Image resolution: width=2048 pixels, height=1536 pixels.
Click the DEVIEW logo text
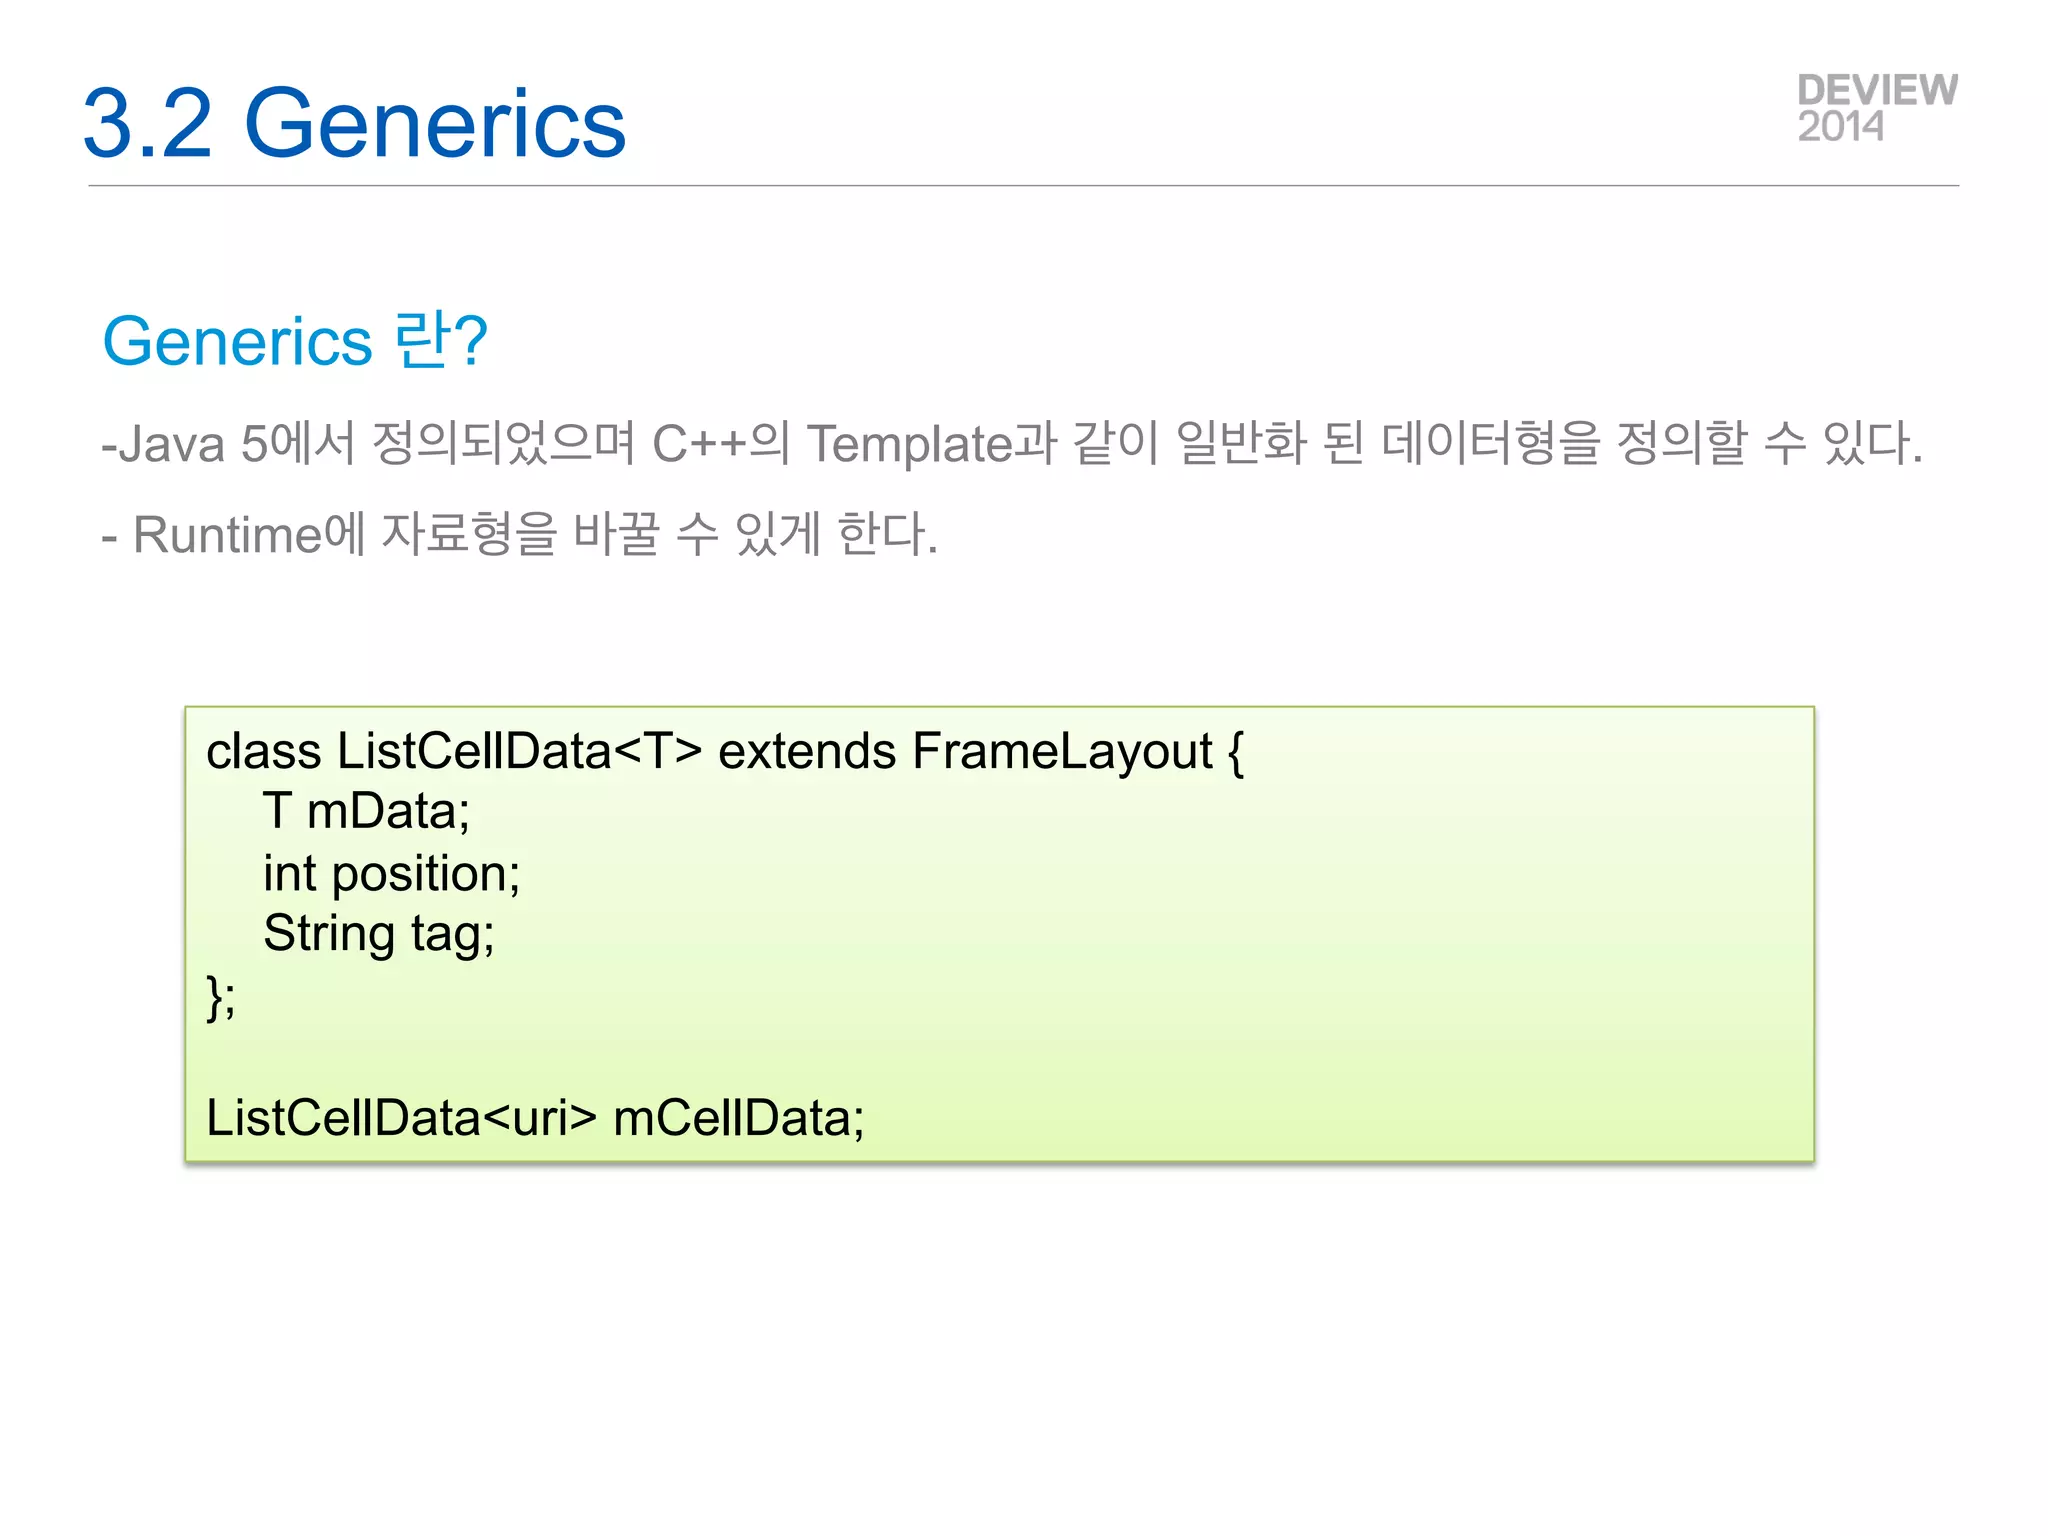click(1877, 90)
